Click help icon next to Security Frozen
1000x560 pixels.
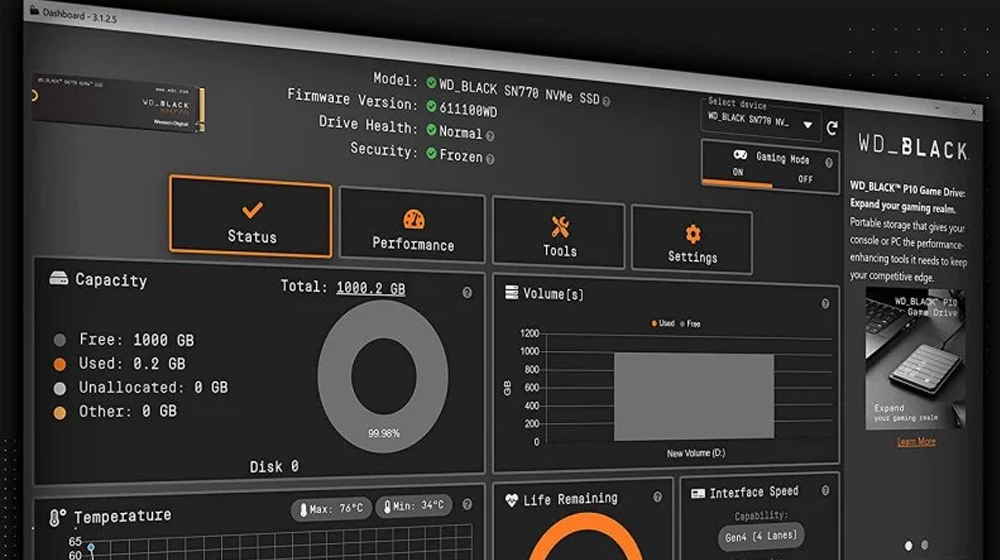coord(490,159)
